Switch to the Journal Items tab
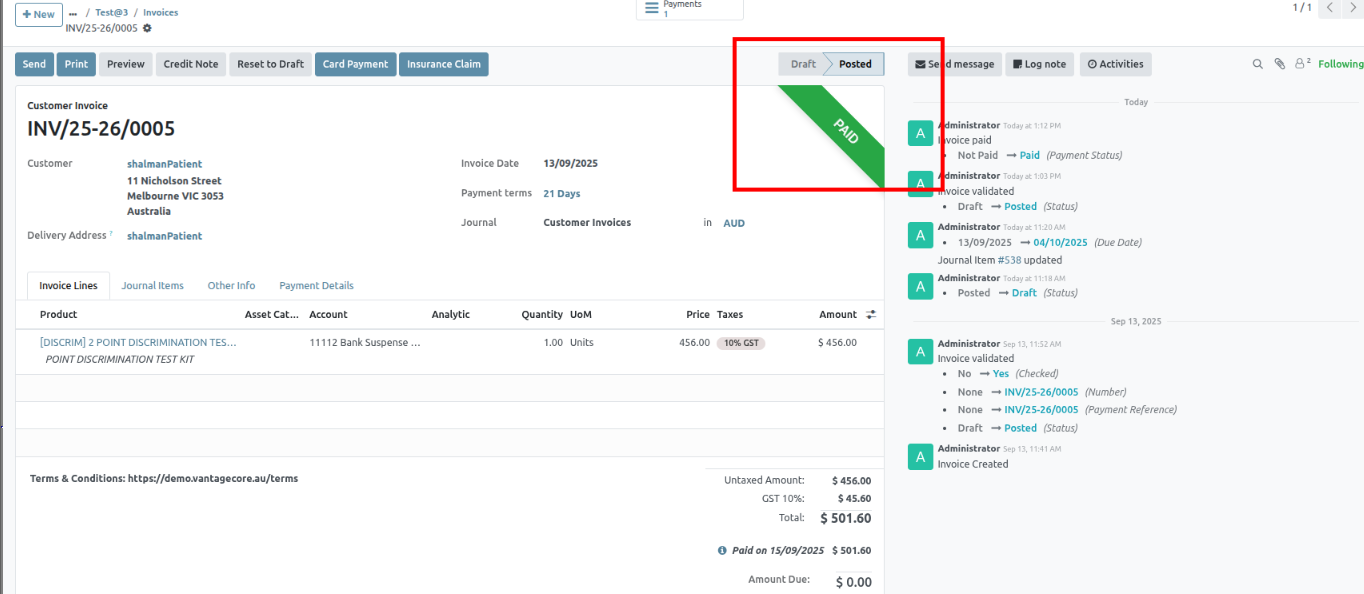The height and width of the screenshot is (594, 1364). pyautogui.click(x=152, y=286)
